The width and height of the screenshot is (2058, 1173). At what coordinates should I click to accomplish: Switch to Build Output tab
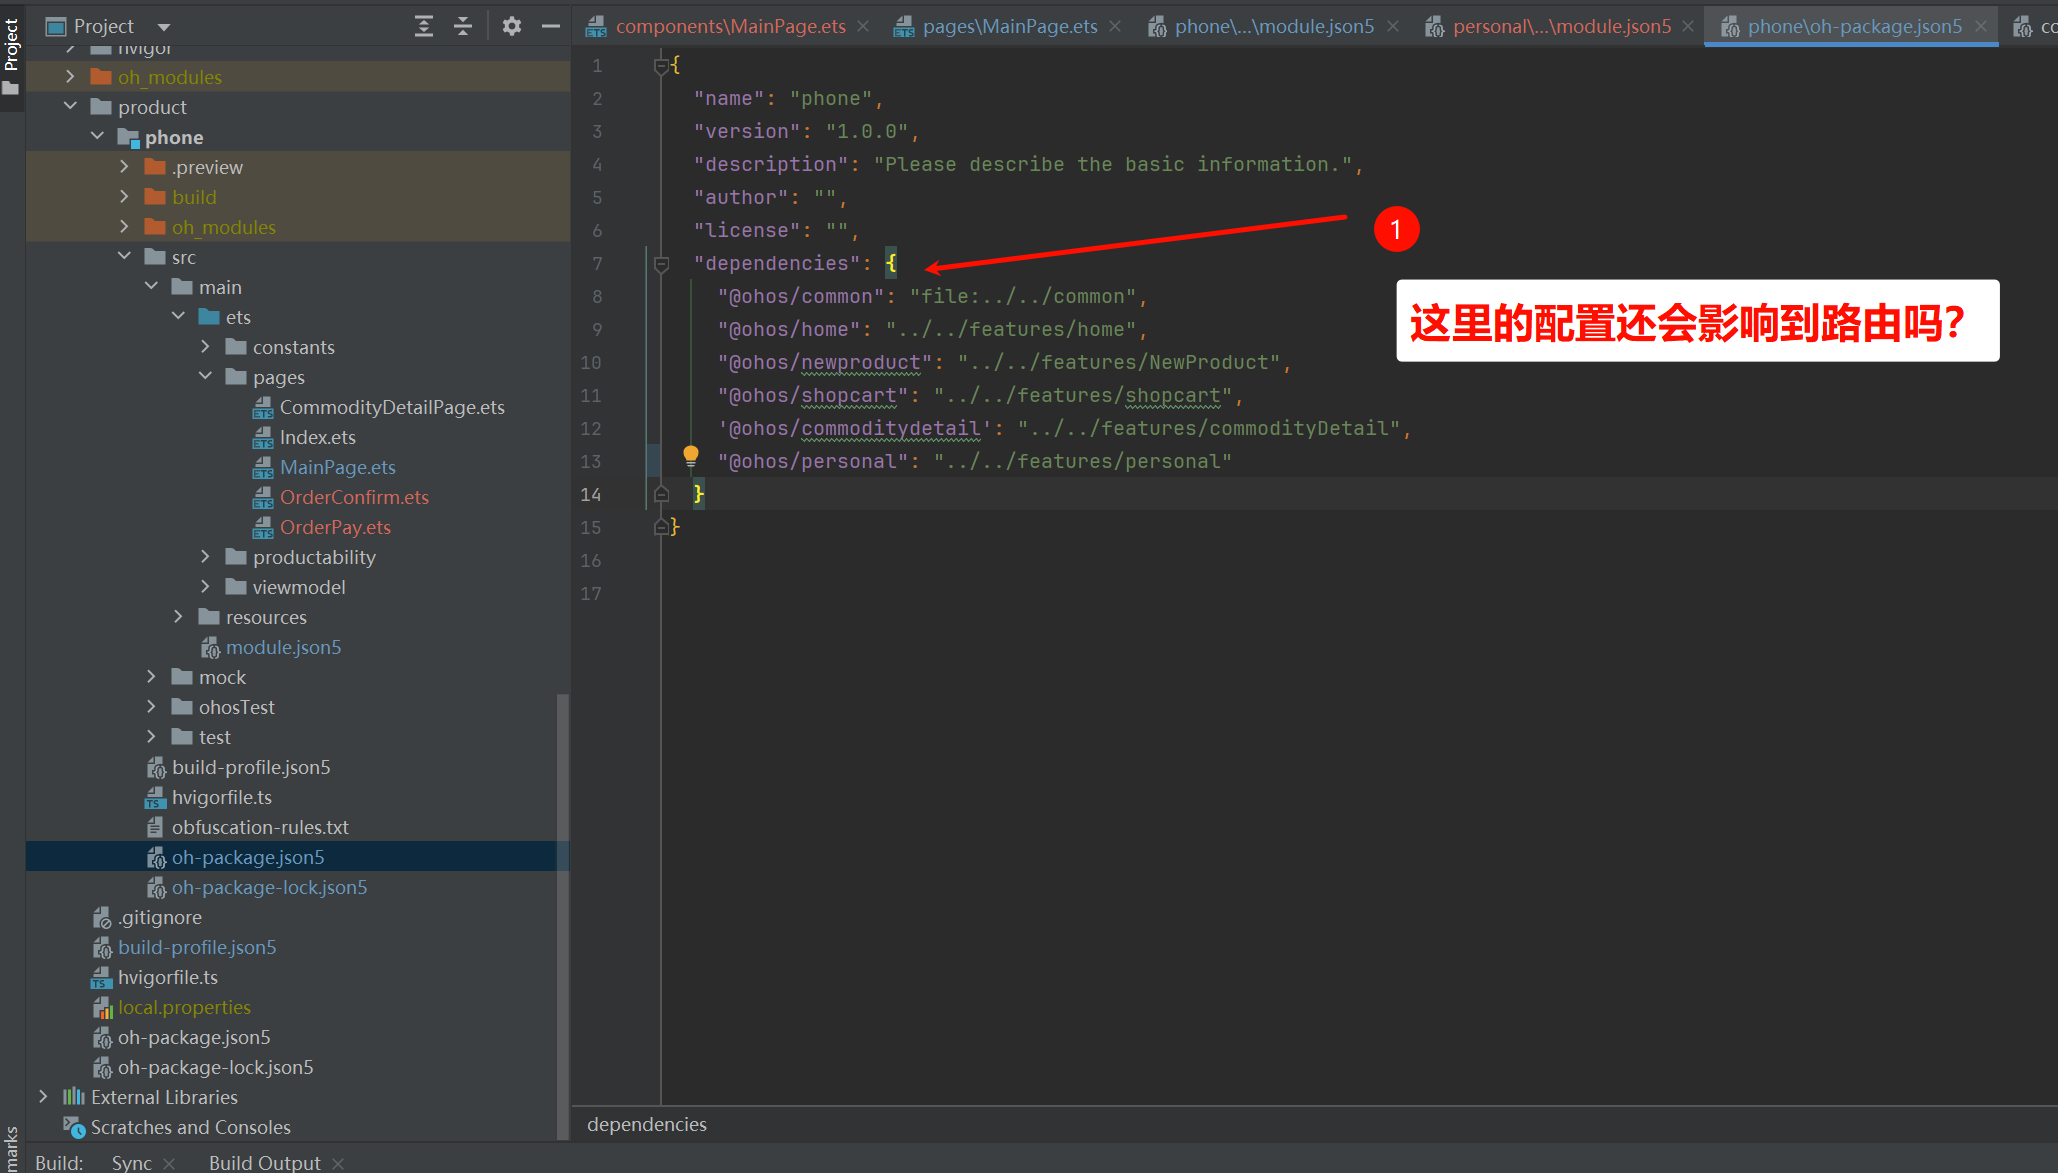pyautogui.click(x=265, y=1162)
